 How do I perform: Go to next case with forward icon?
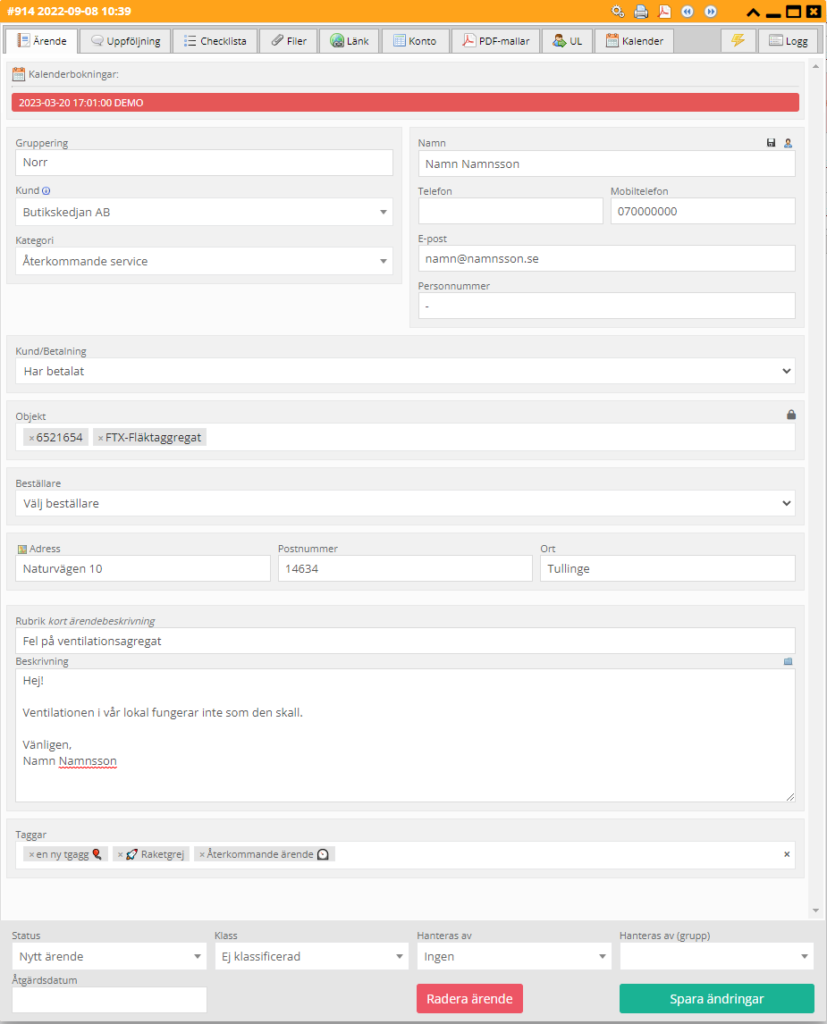pyautogui.click(x=711, y=11)
